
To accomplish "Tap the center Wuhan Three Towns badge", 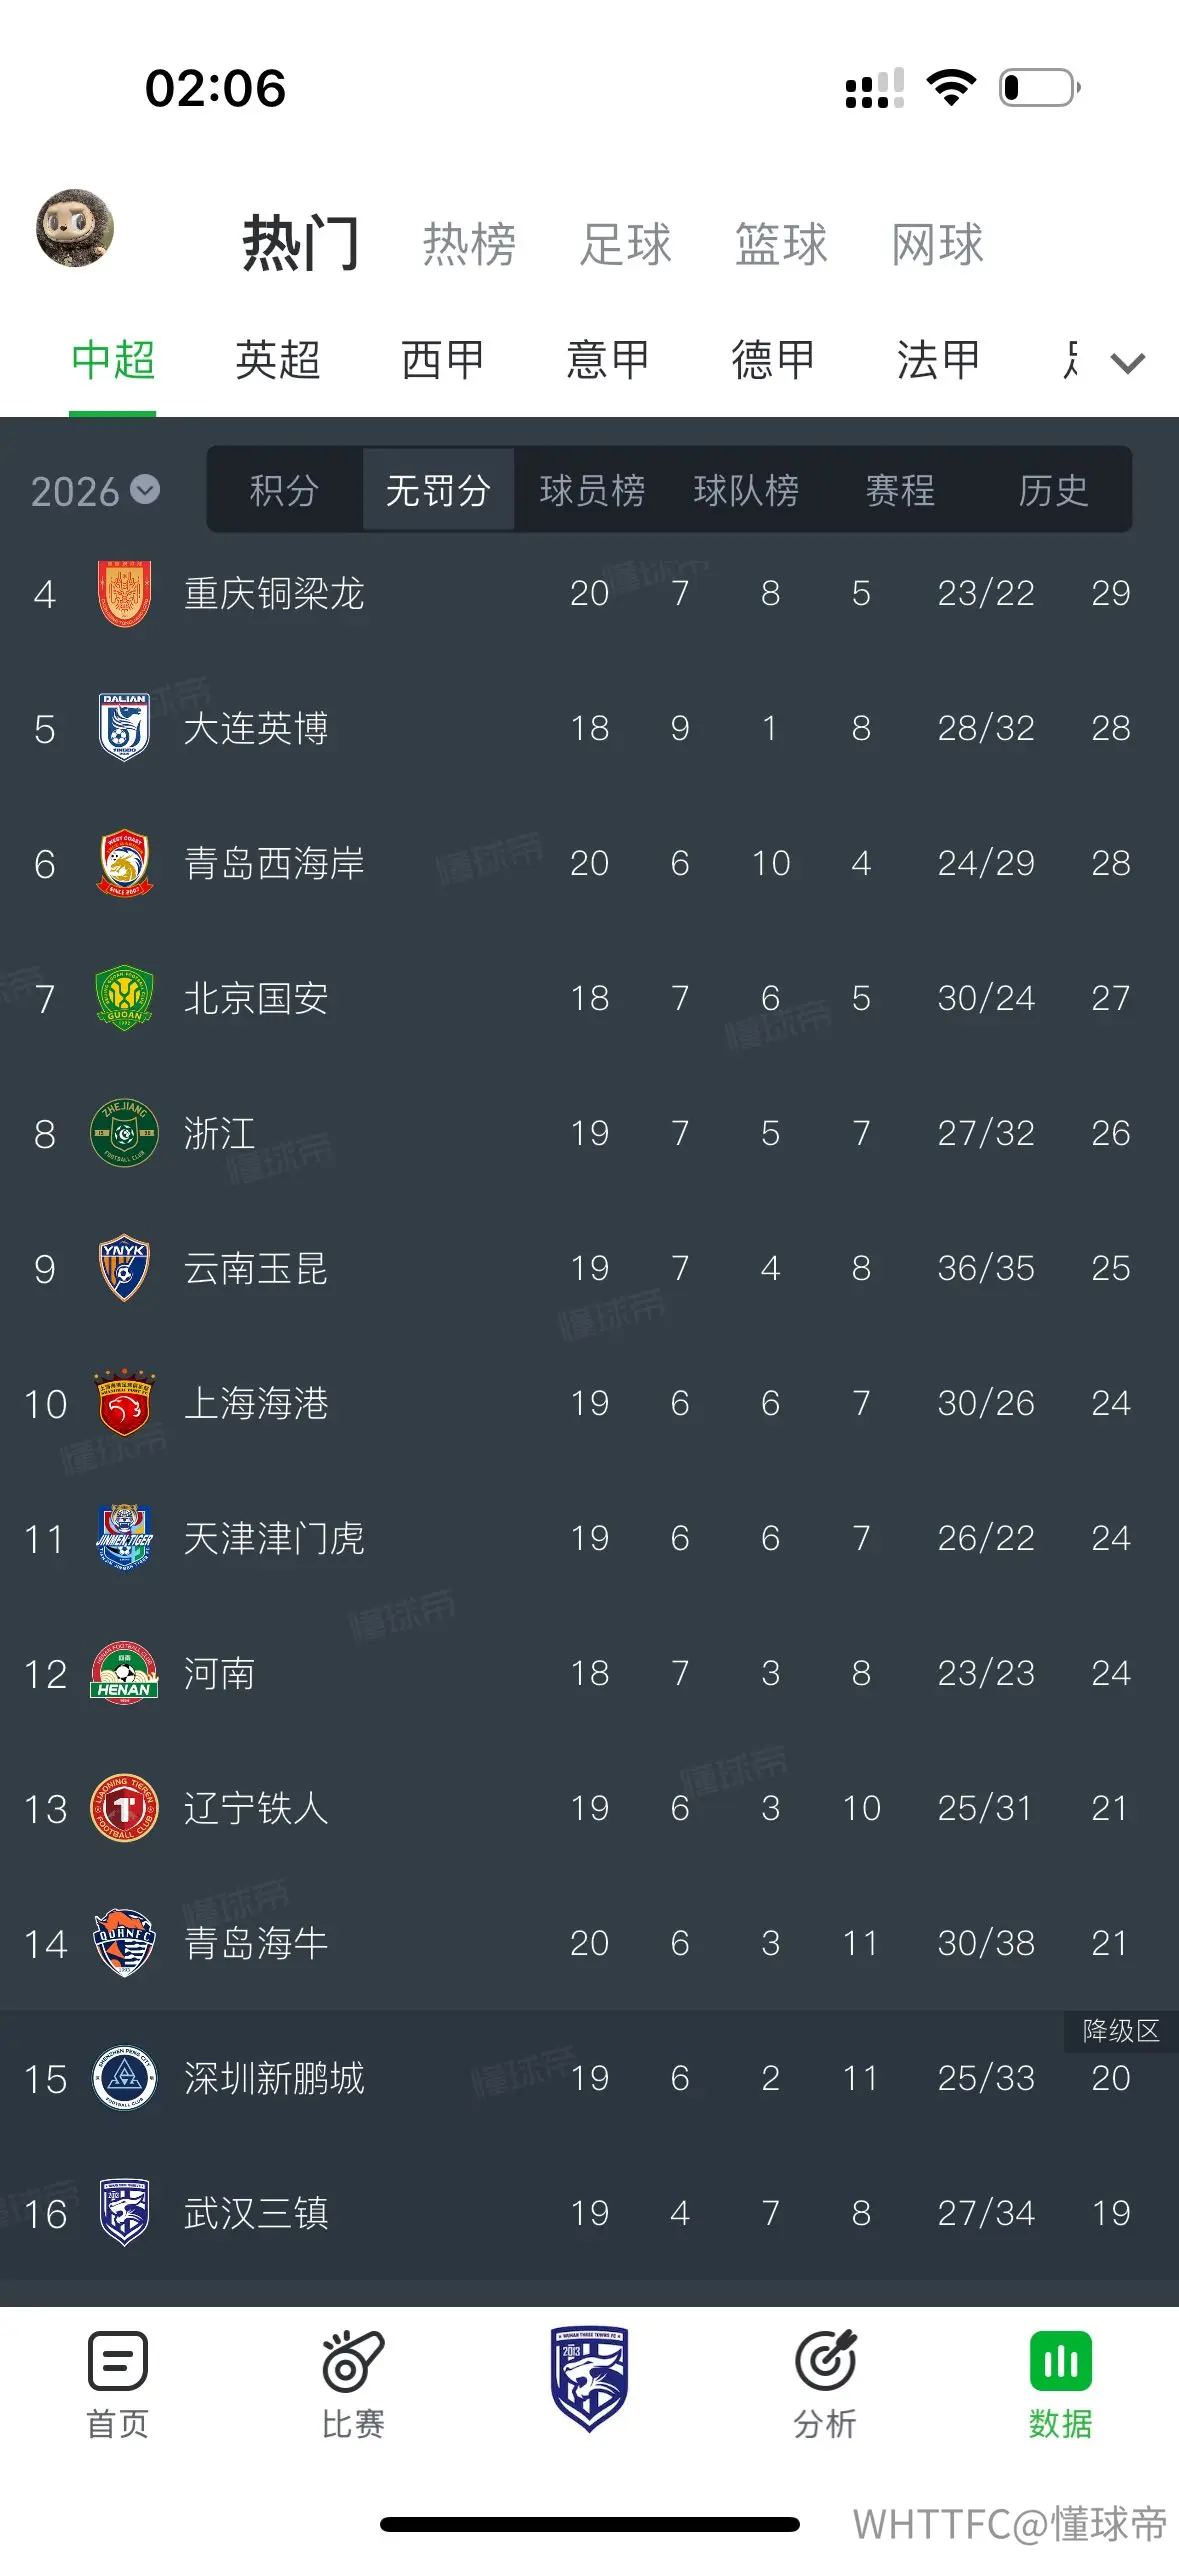I will coord(589,2379).
